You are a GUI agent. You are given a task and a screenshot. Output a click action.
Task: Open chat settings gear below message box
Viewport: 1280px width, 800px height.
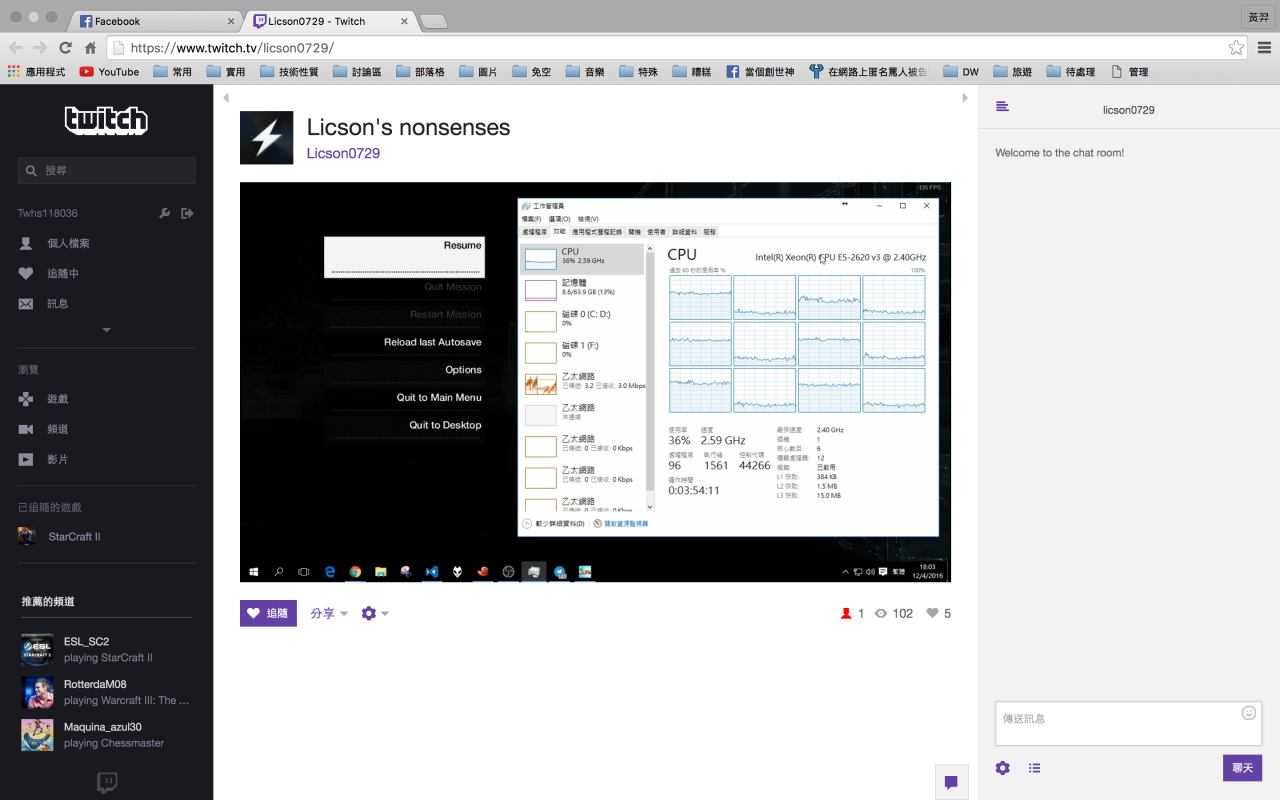click(1003, 768)
